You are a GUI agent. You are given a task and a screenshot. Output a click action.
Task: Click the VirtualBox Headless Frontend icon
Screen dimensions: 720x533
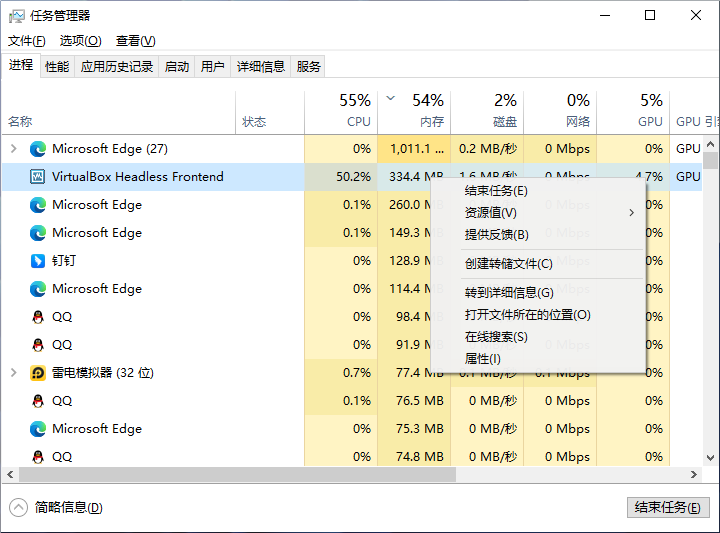click(x=38, y=177)
